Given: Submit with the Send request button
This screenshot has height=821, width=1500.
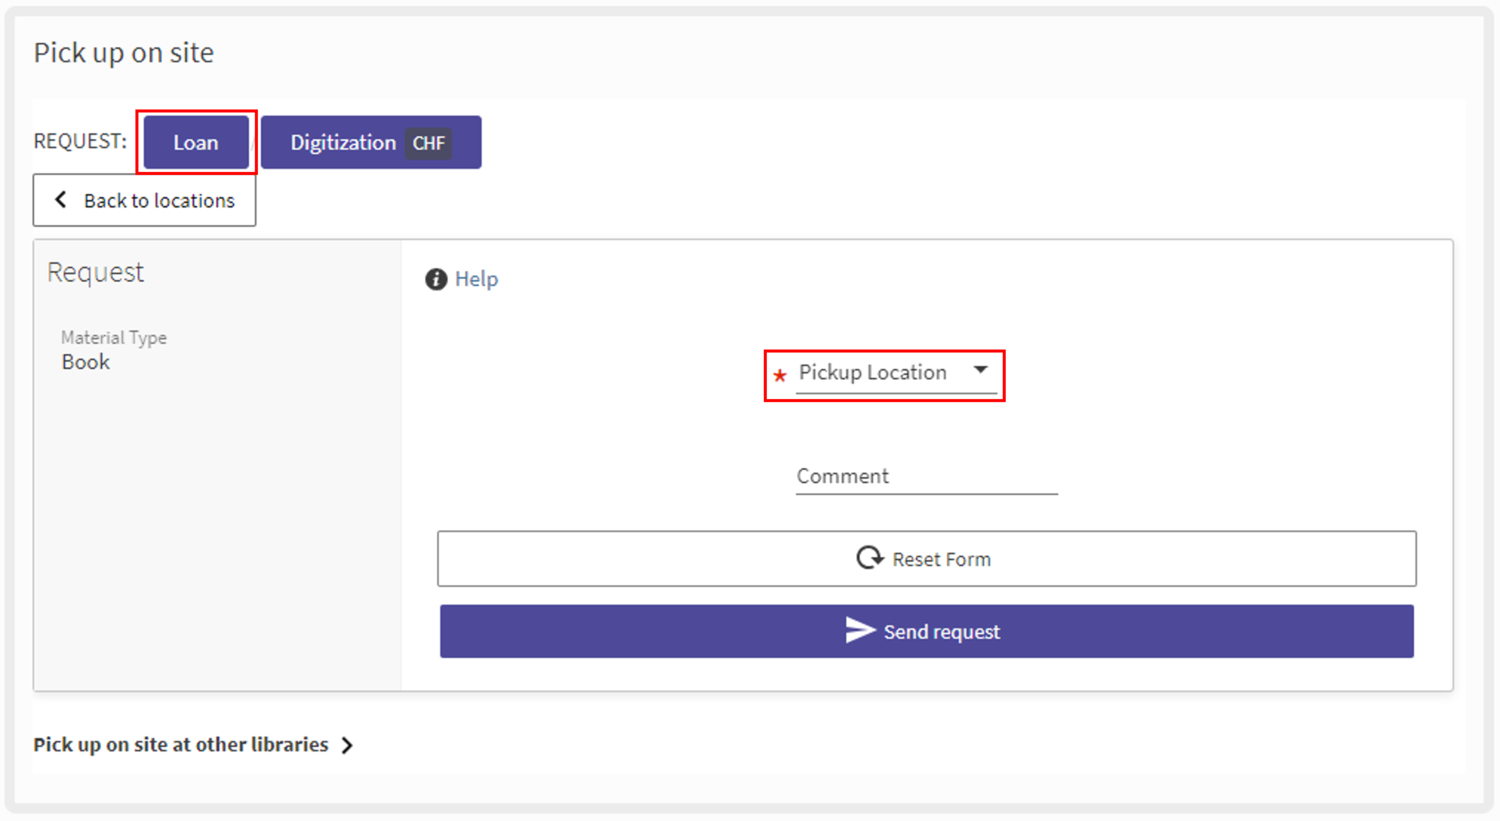Looking at the screenshot, I should [x=926, y=631].
